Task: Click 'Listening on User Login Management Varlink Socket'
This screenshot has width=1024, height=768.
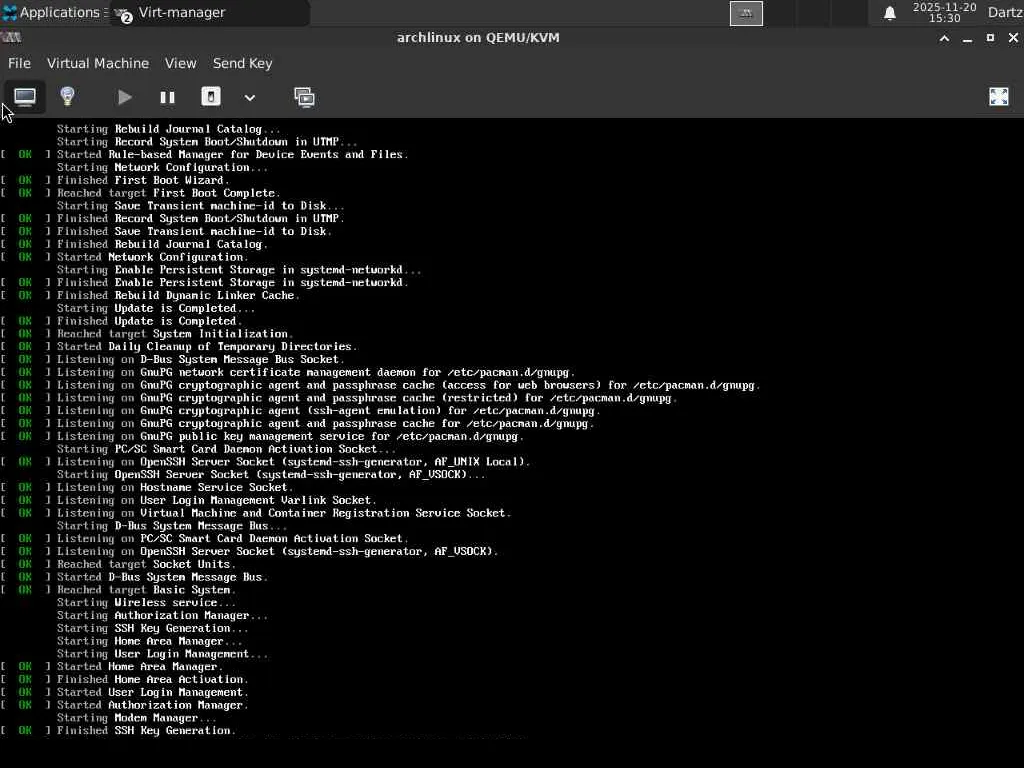Action: pyautogui.click(x=189, y=500)
